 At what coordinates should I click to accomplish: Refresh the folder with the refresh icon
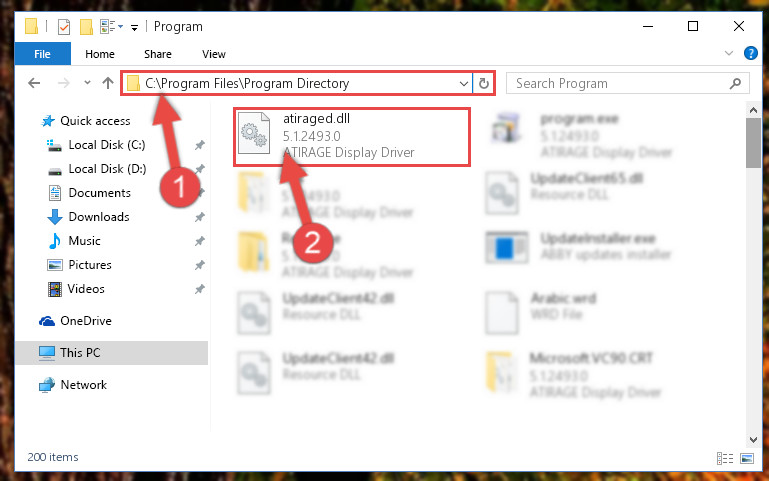(x=484, y=83)
